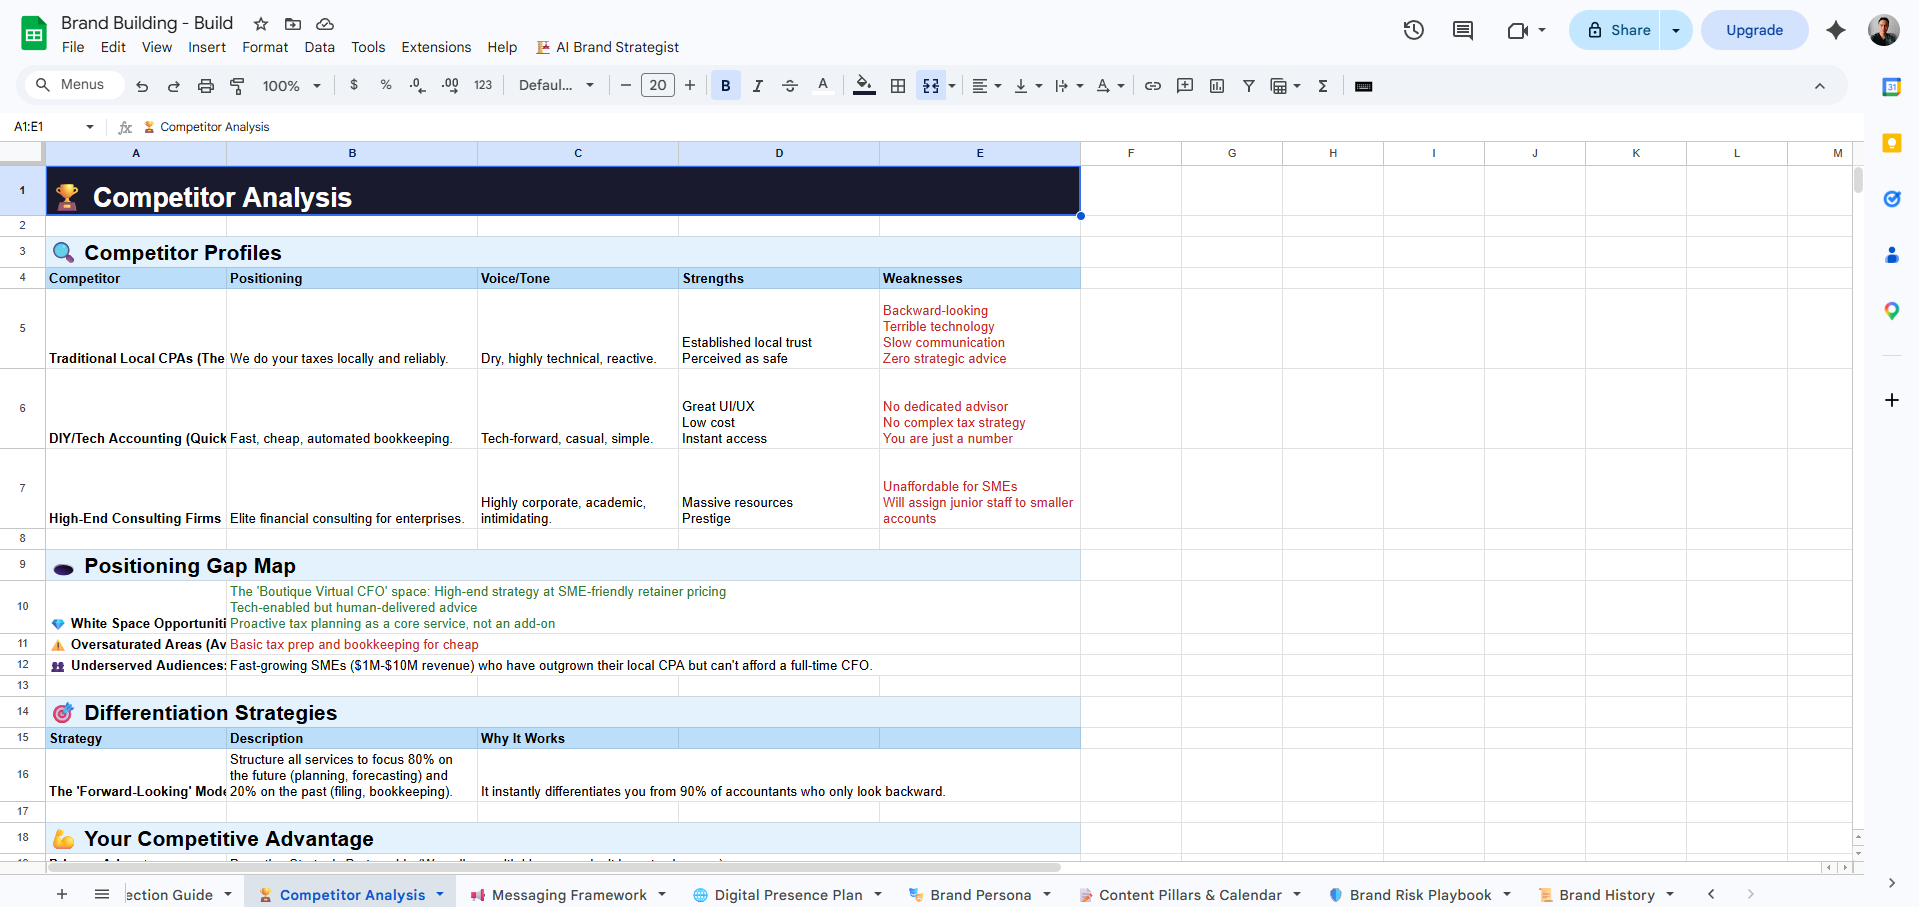Get add-ons plus icon

coord(1892,400)
